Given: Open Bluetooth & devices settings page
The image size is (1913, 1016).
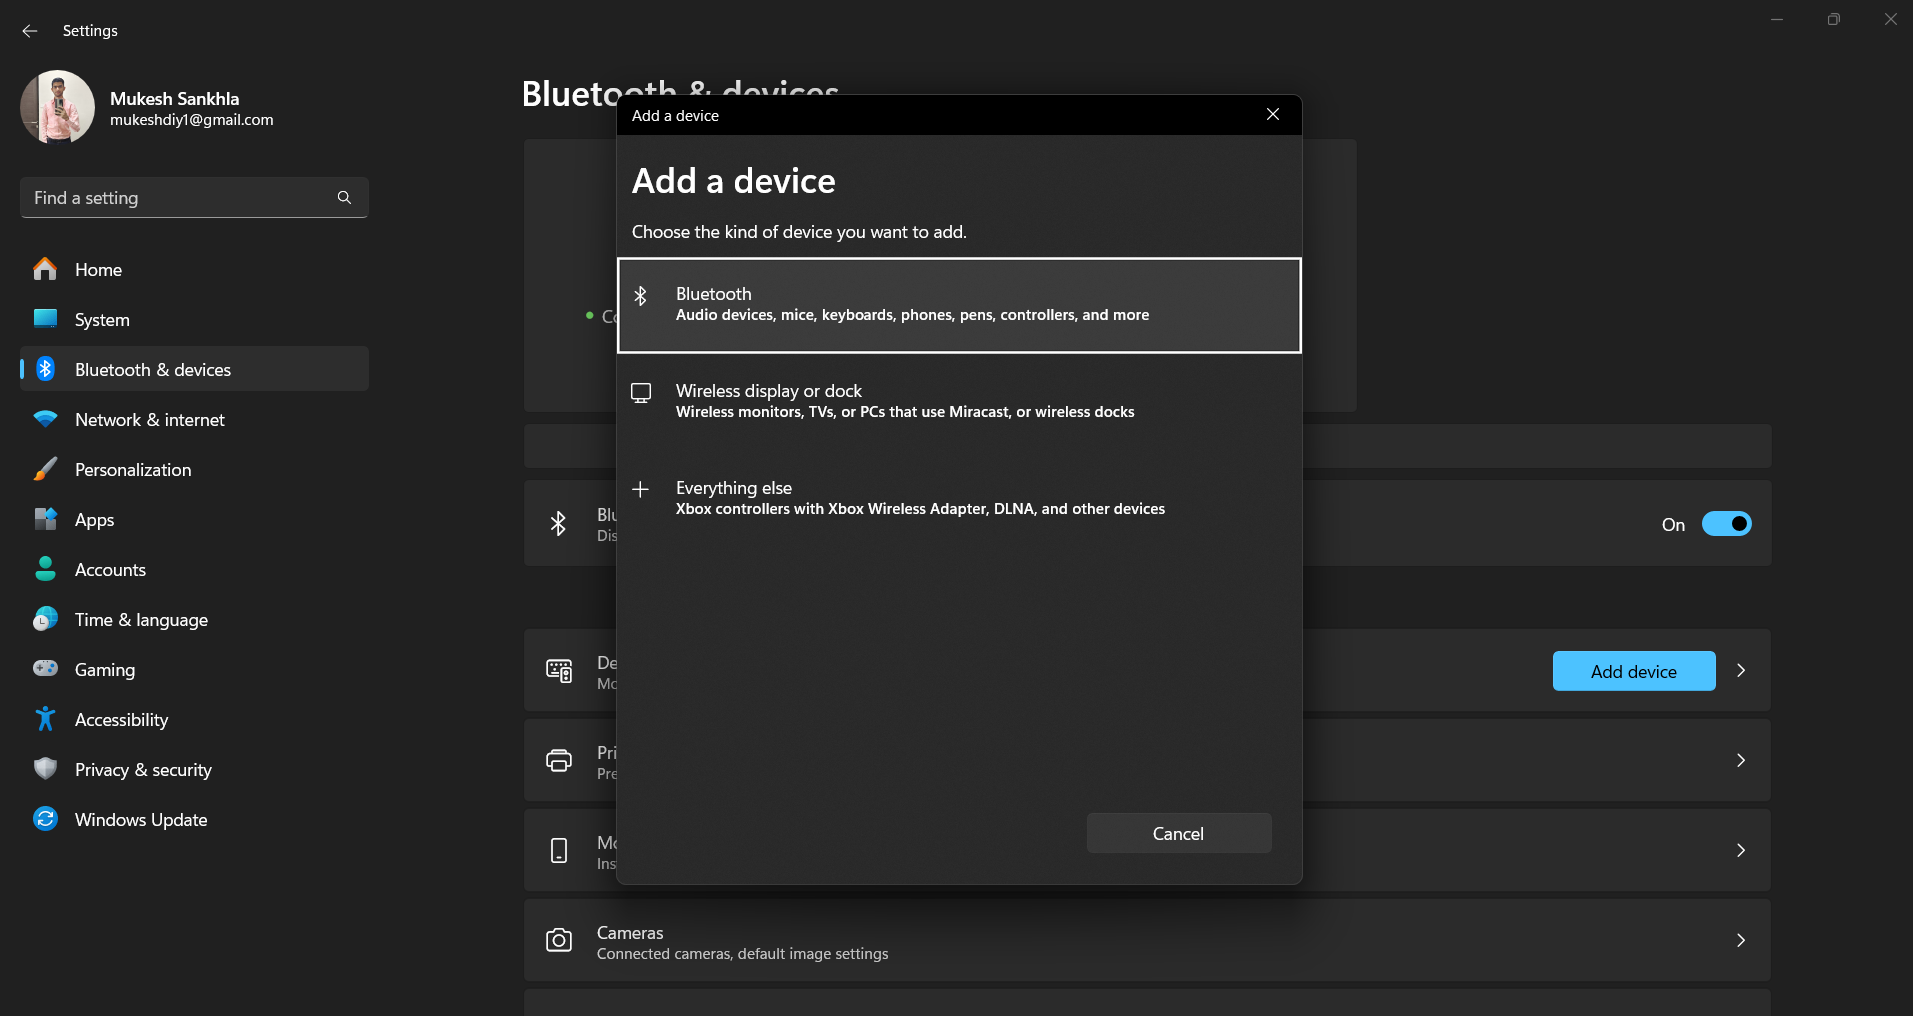Looking at the screenshot, I should click(x=194, y=369).
